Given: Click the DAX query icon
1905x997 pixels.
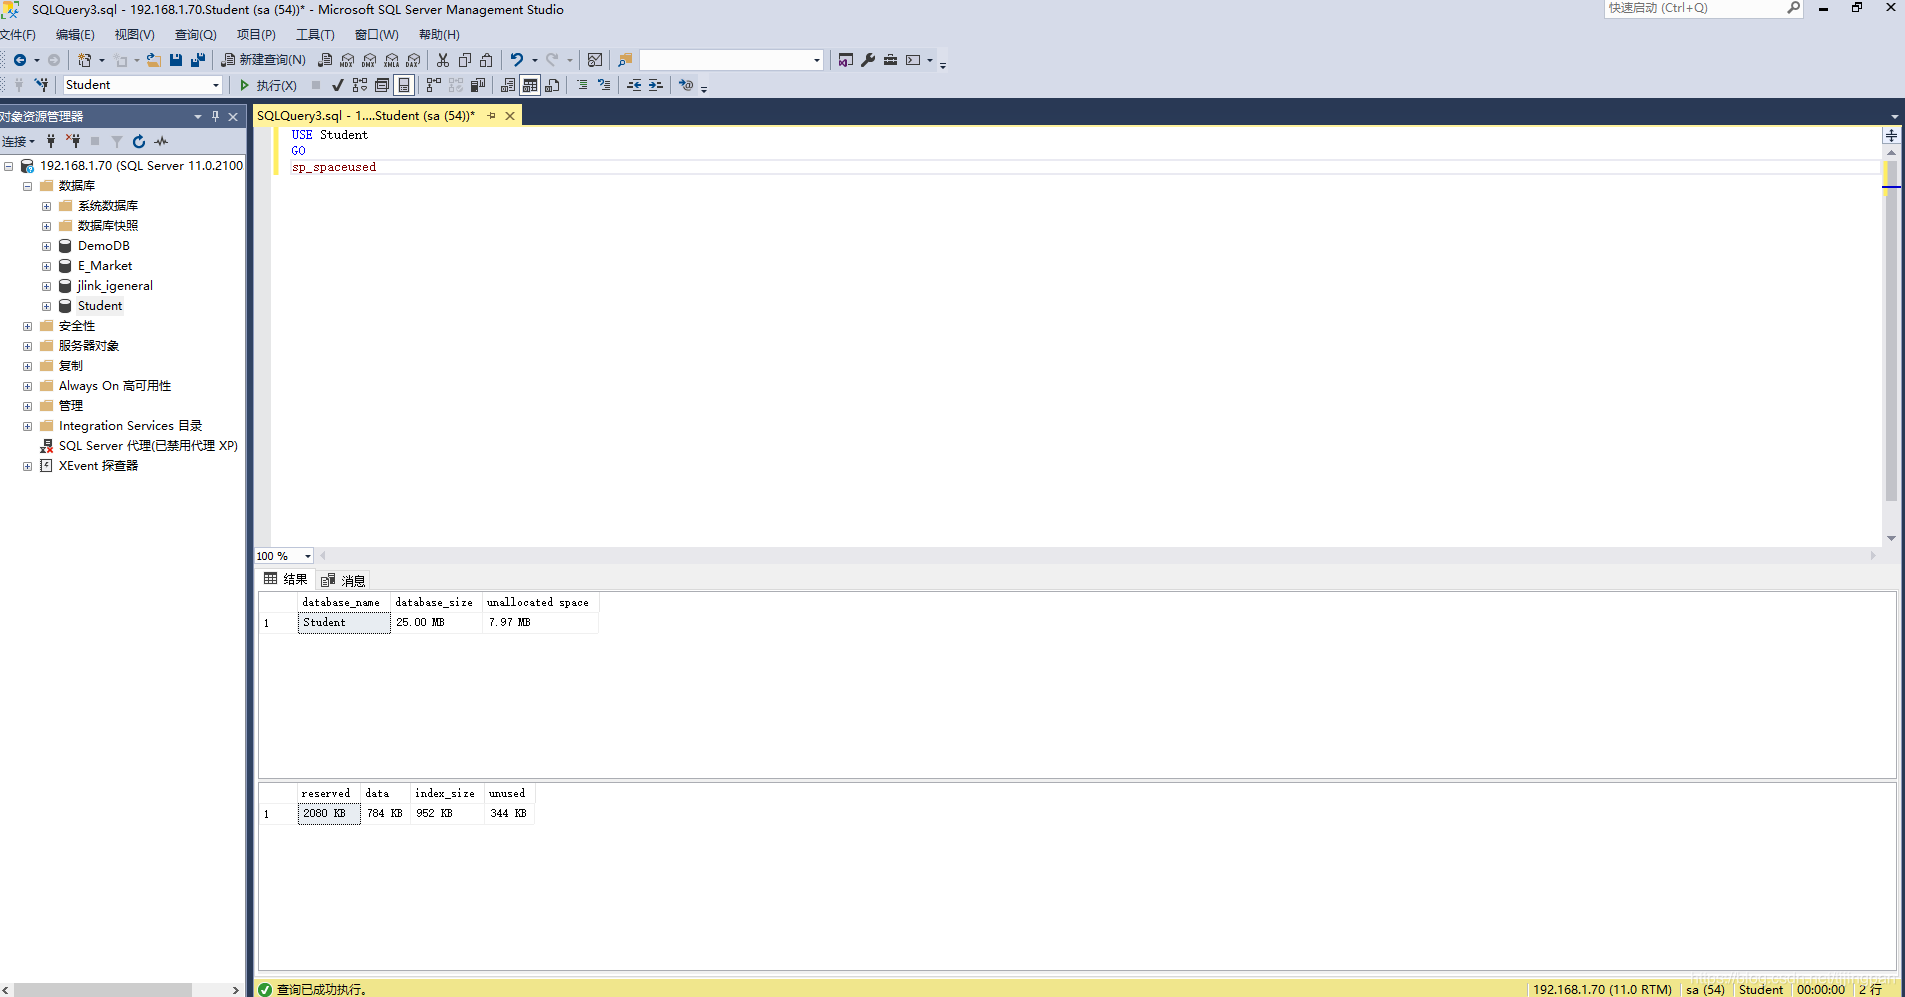Looking at the screenshot, I should (413, 60).
